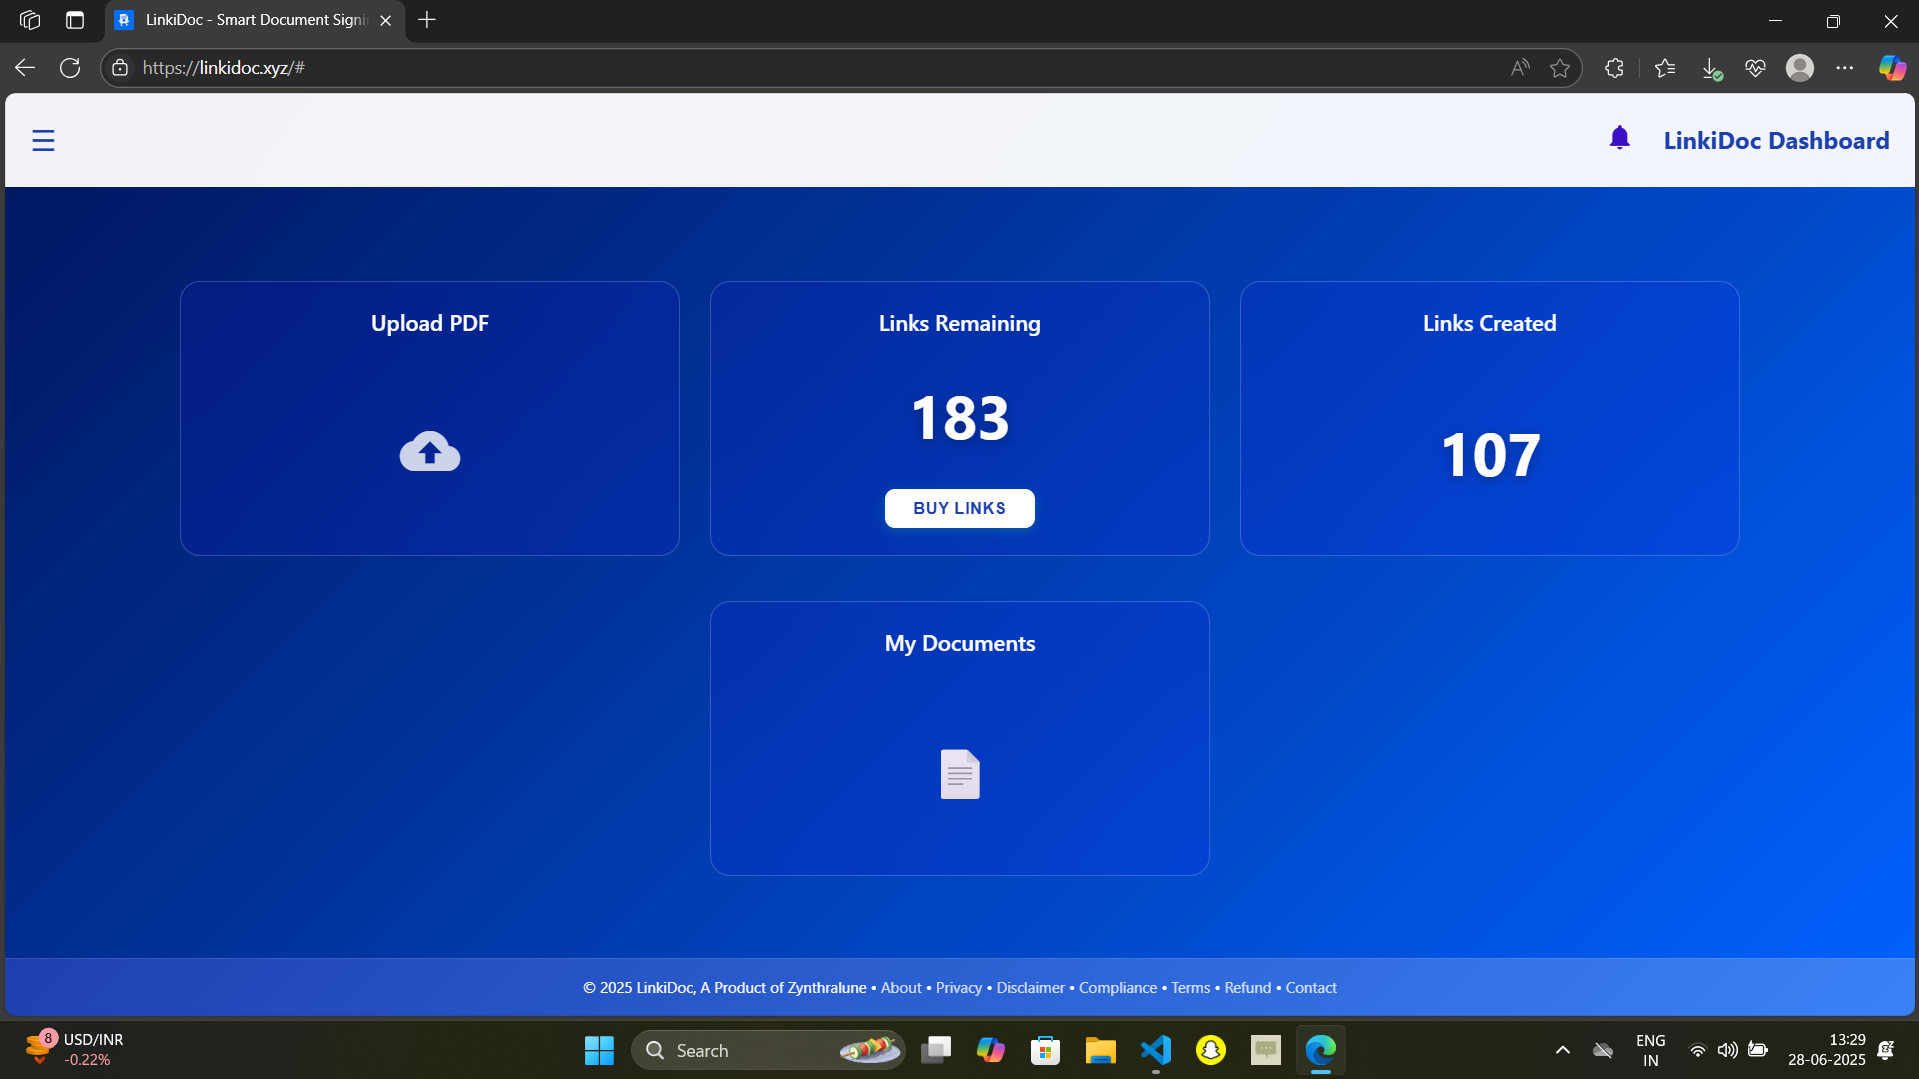The height and width of the screenshot is (1079, 1919).
Task: Click the BUY LINKS button
Action: point(959,508)
